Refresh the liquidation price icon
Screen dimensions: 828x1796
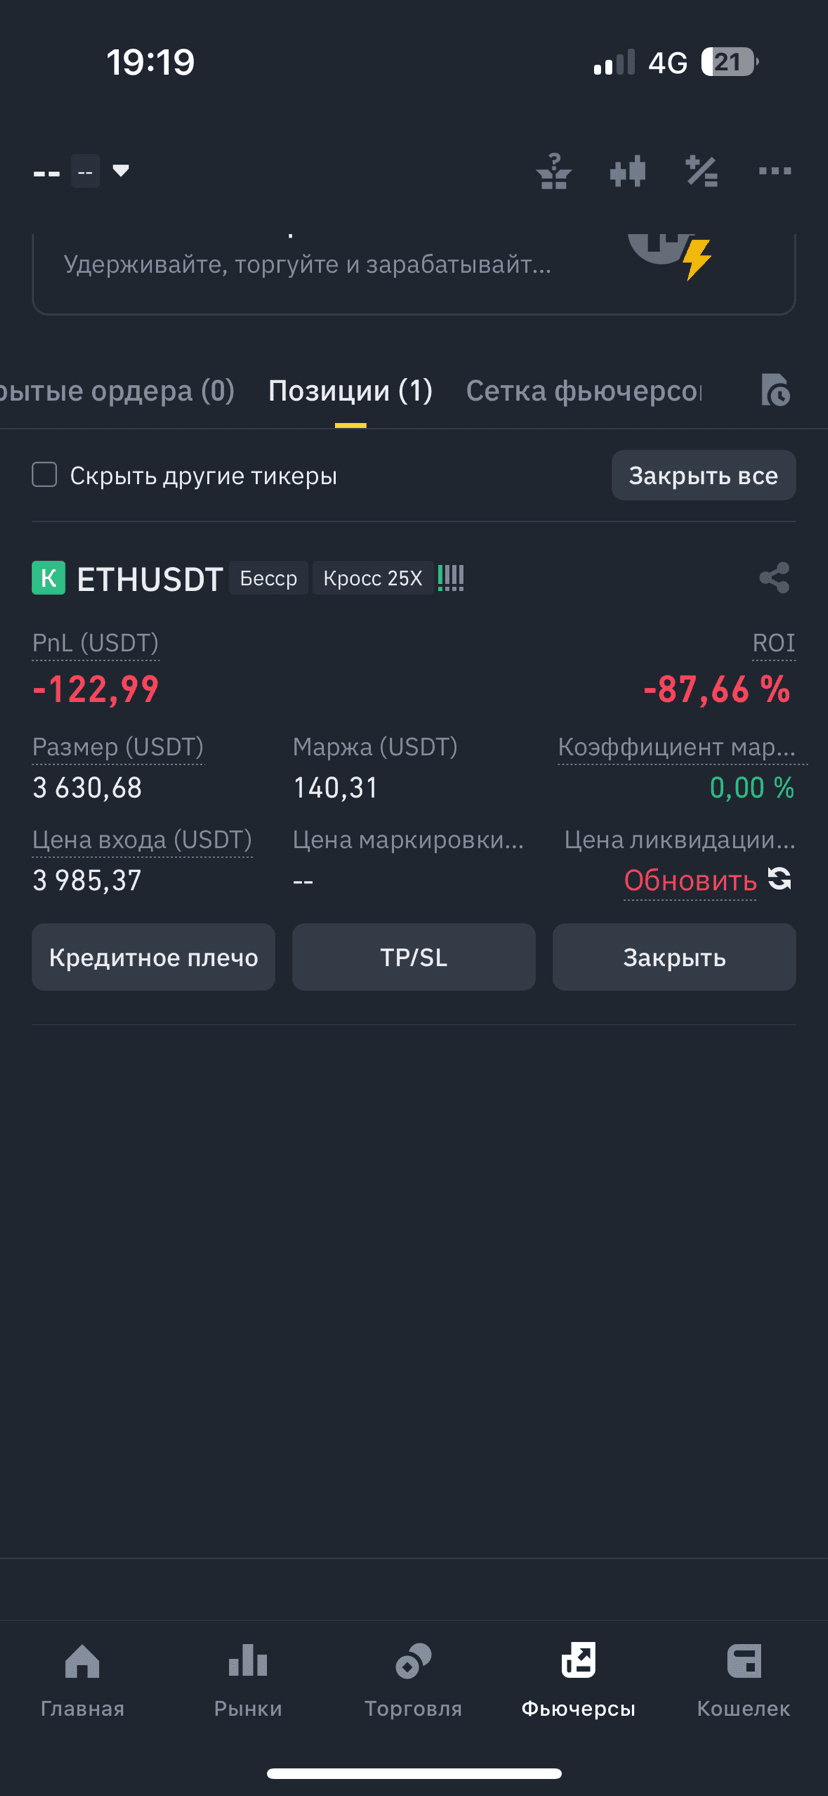point(780,879)
